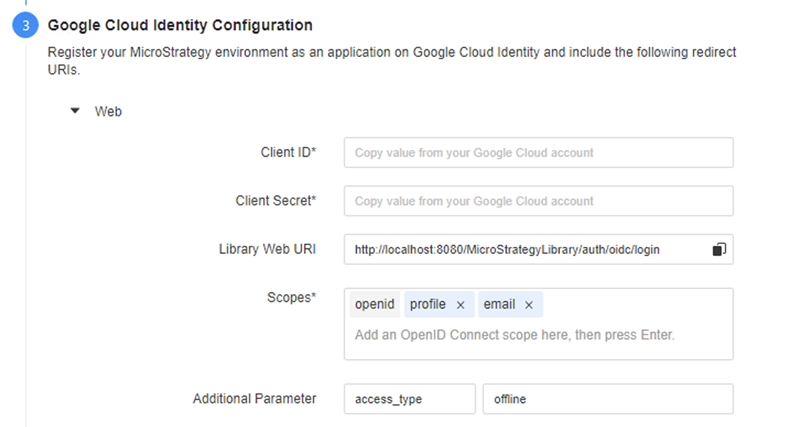800x427 pixels.
Task: Click the Google Cloud Identity Configuration heading
Action: click(180, 25)
